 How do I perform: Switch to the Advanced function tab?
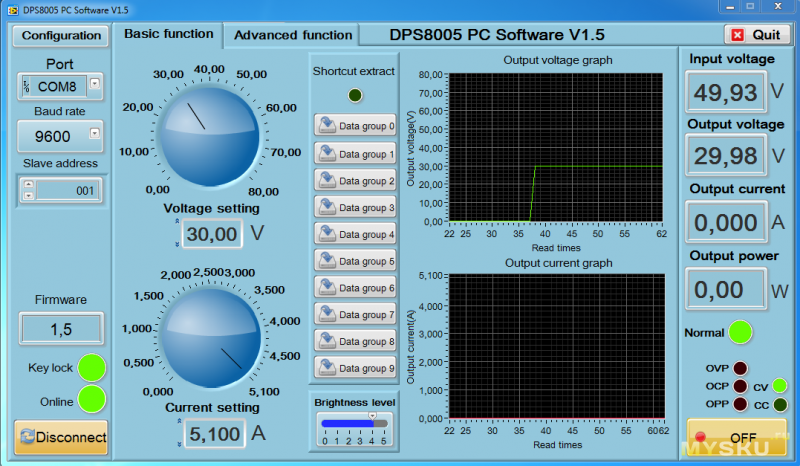[x=292, y=35]
